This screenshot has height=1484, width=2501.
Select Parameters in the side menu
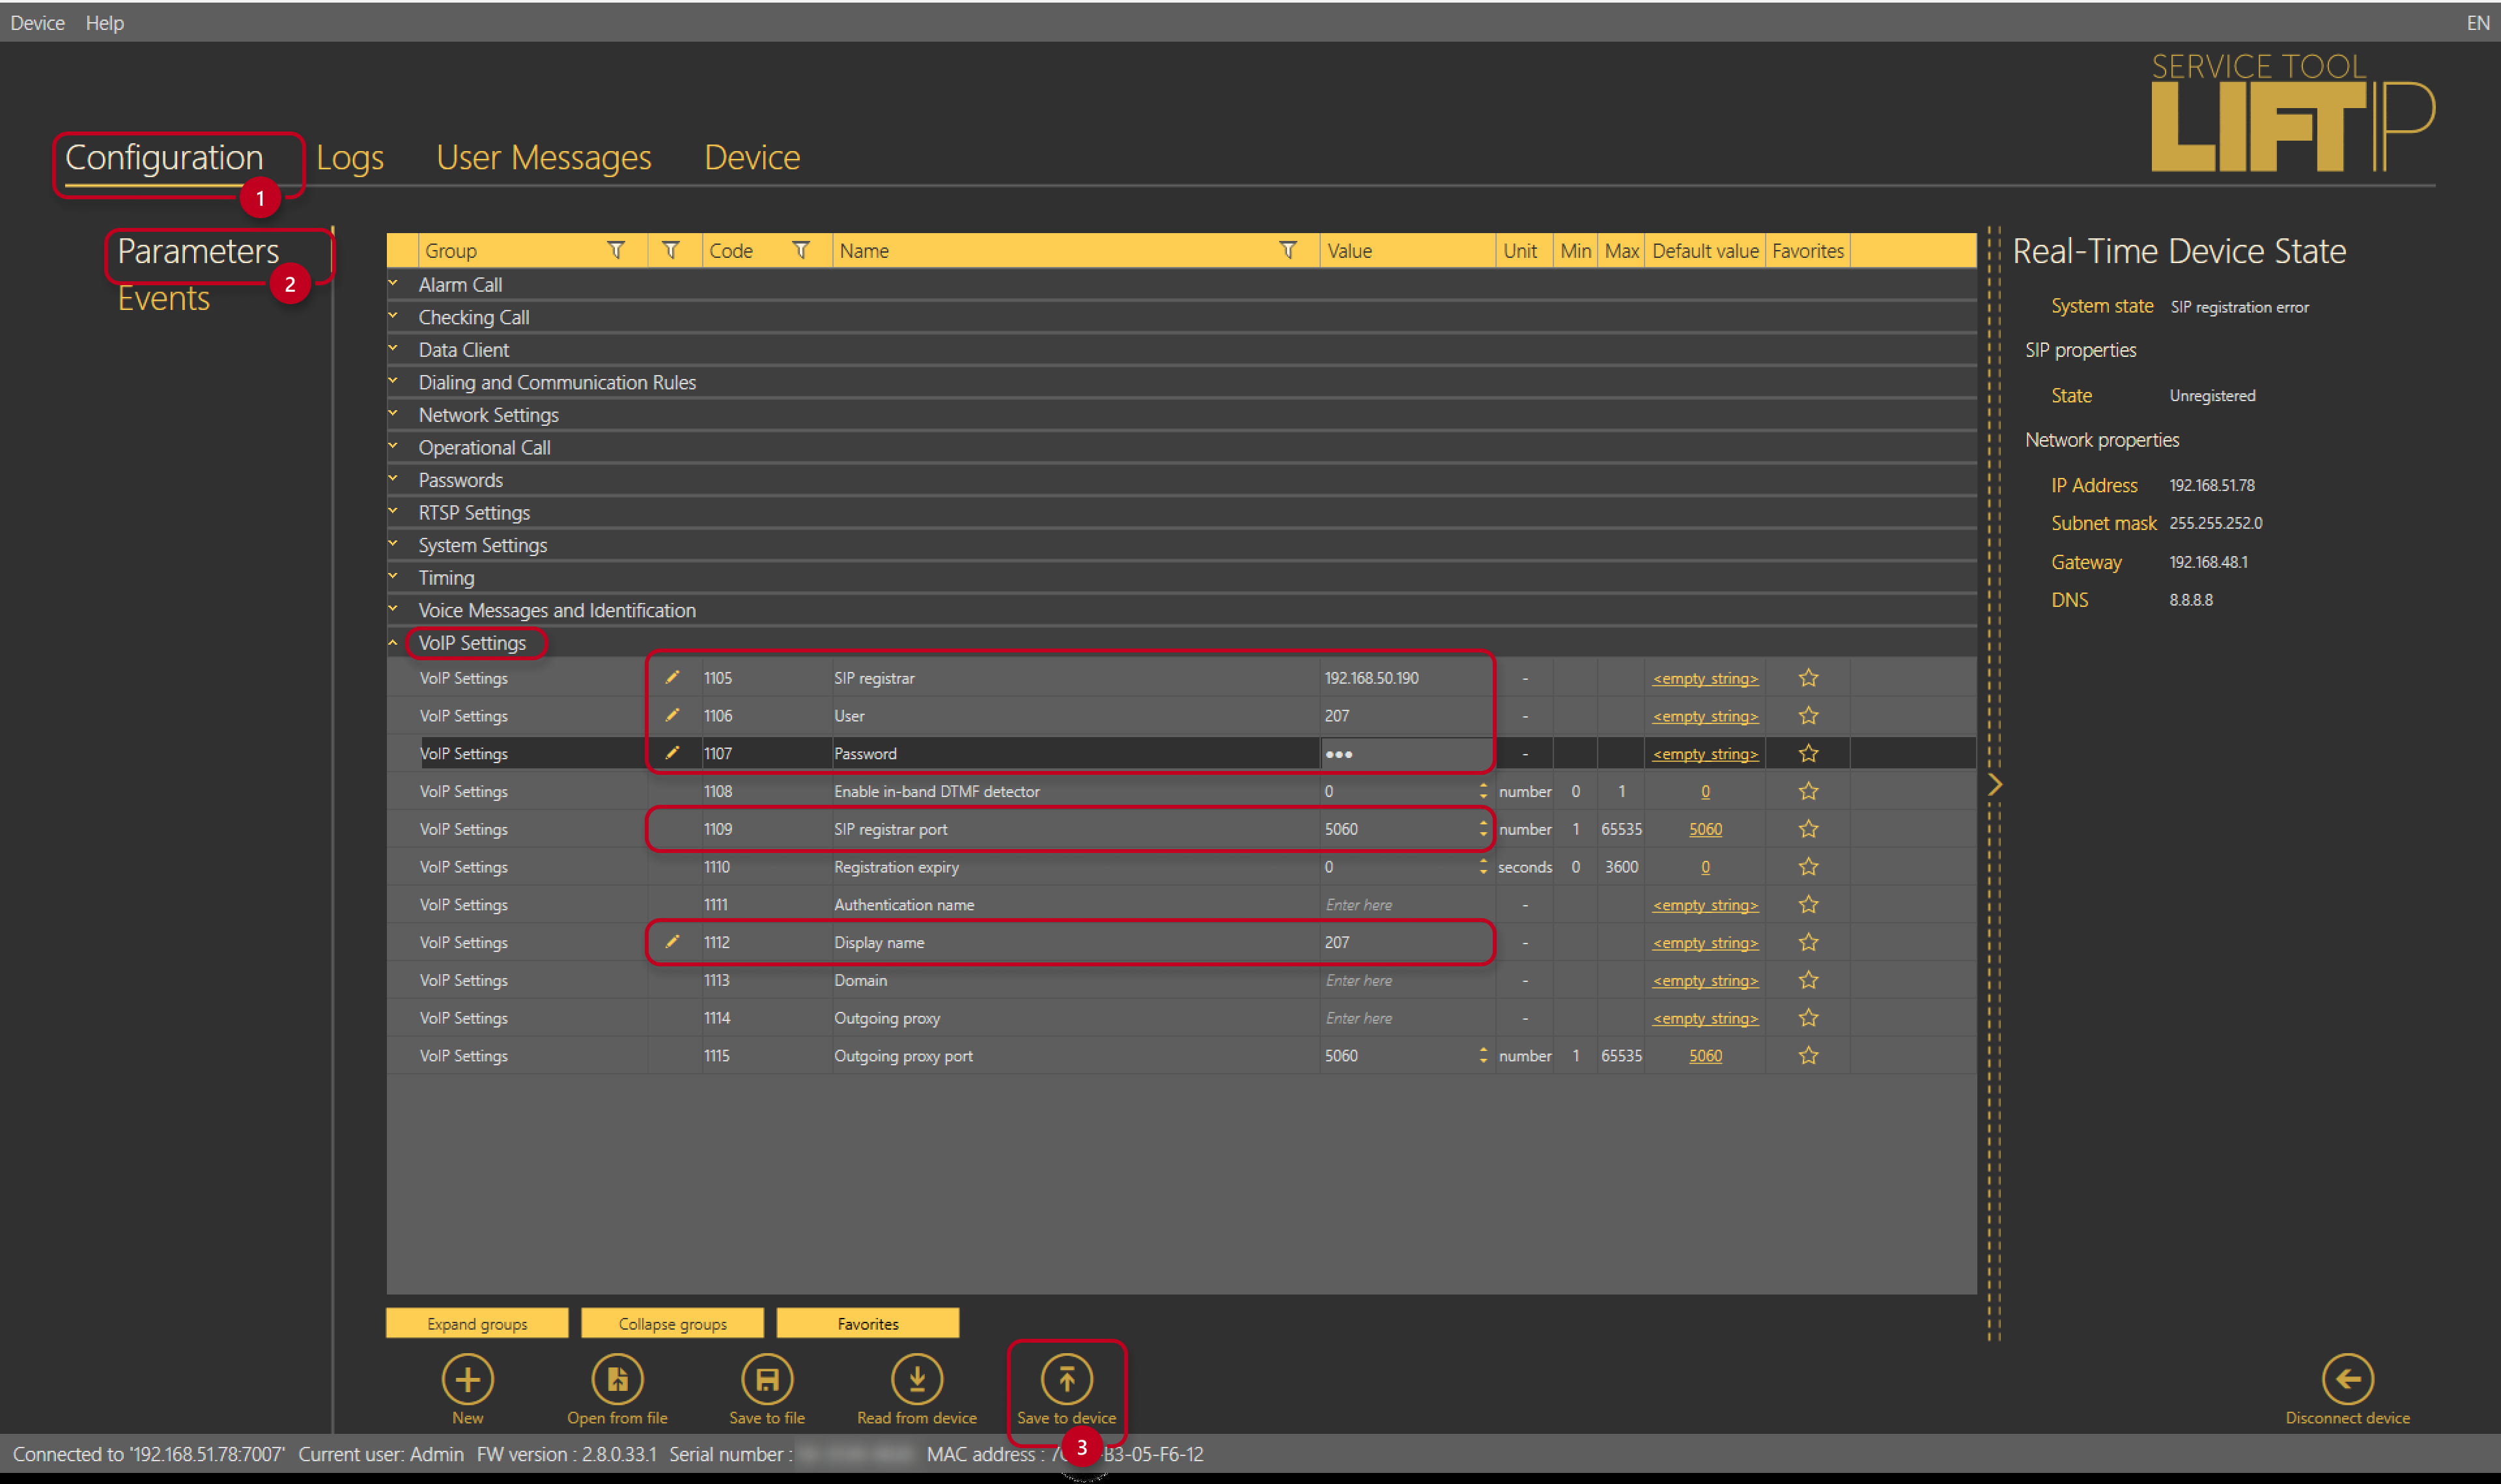click(198, 251)
